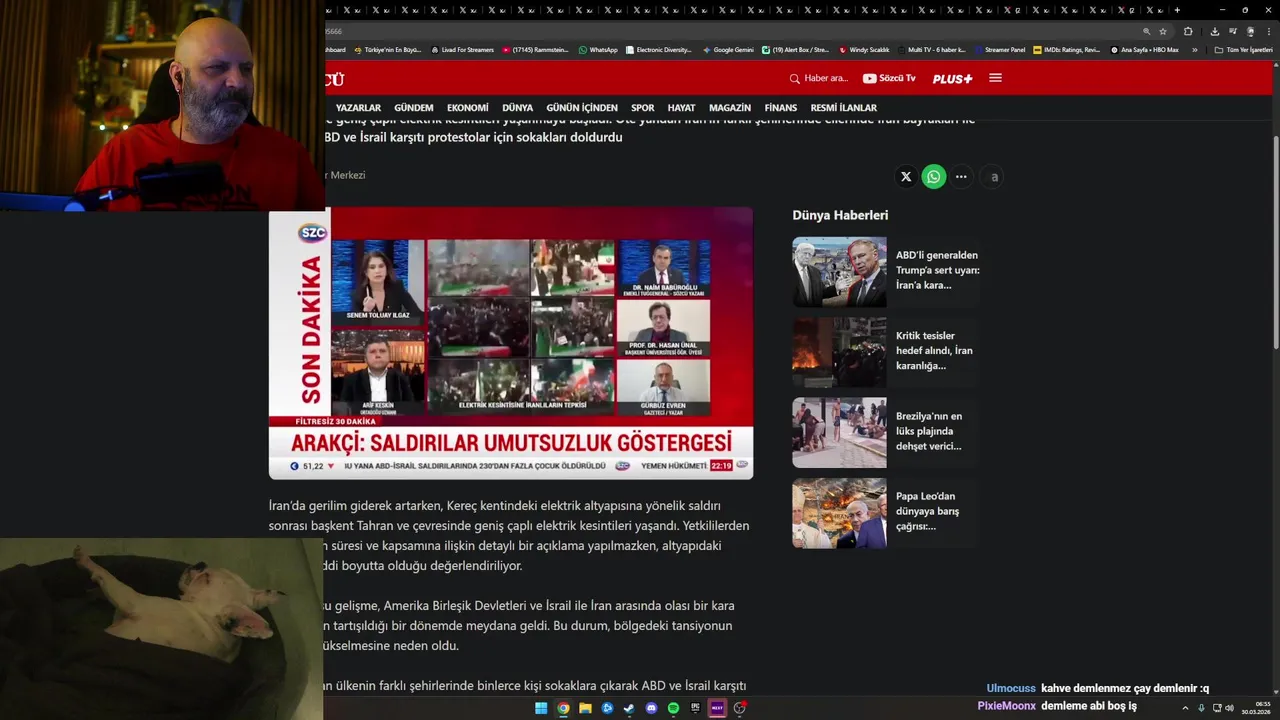Viewport: 1280px width, 720px height.
Task: Open the hamburger menu in red header
Action: pos(995,78)
